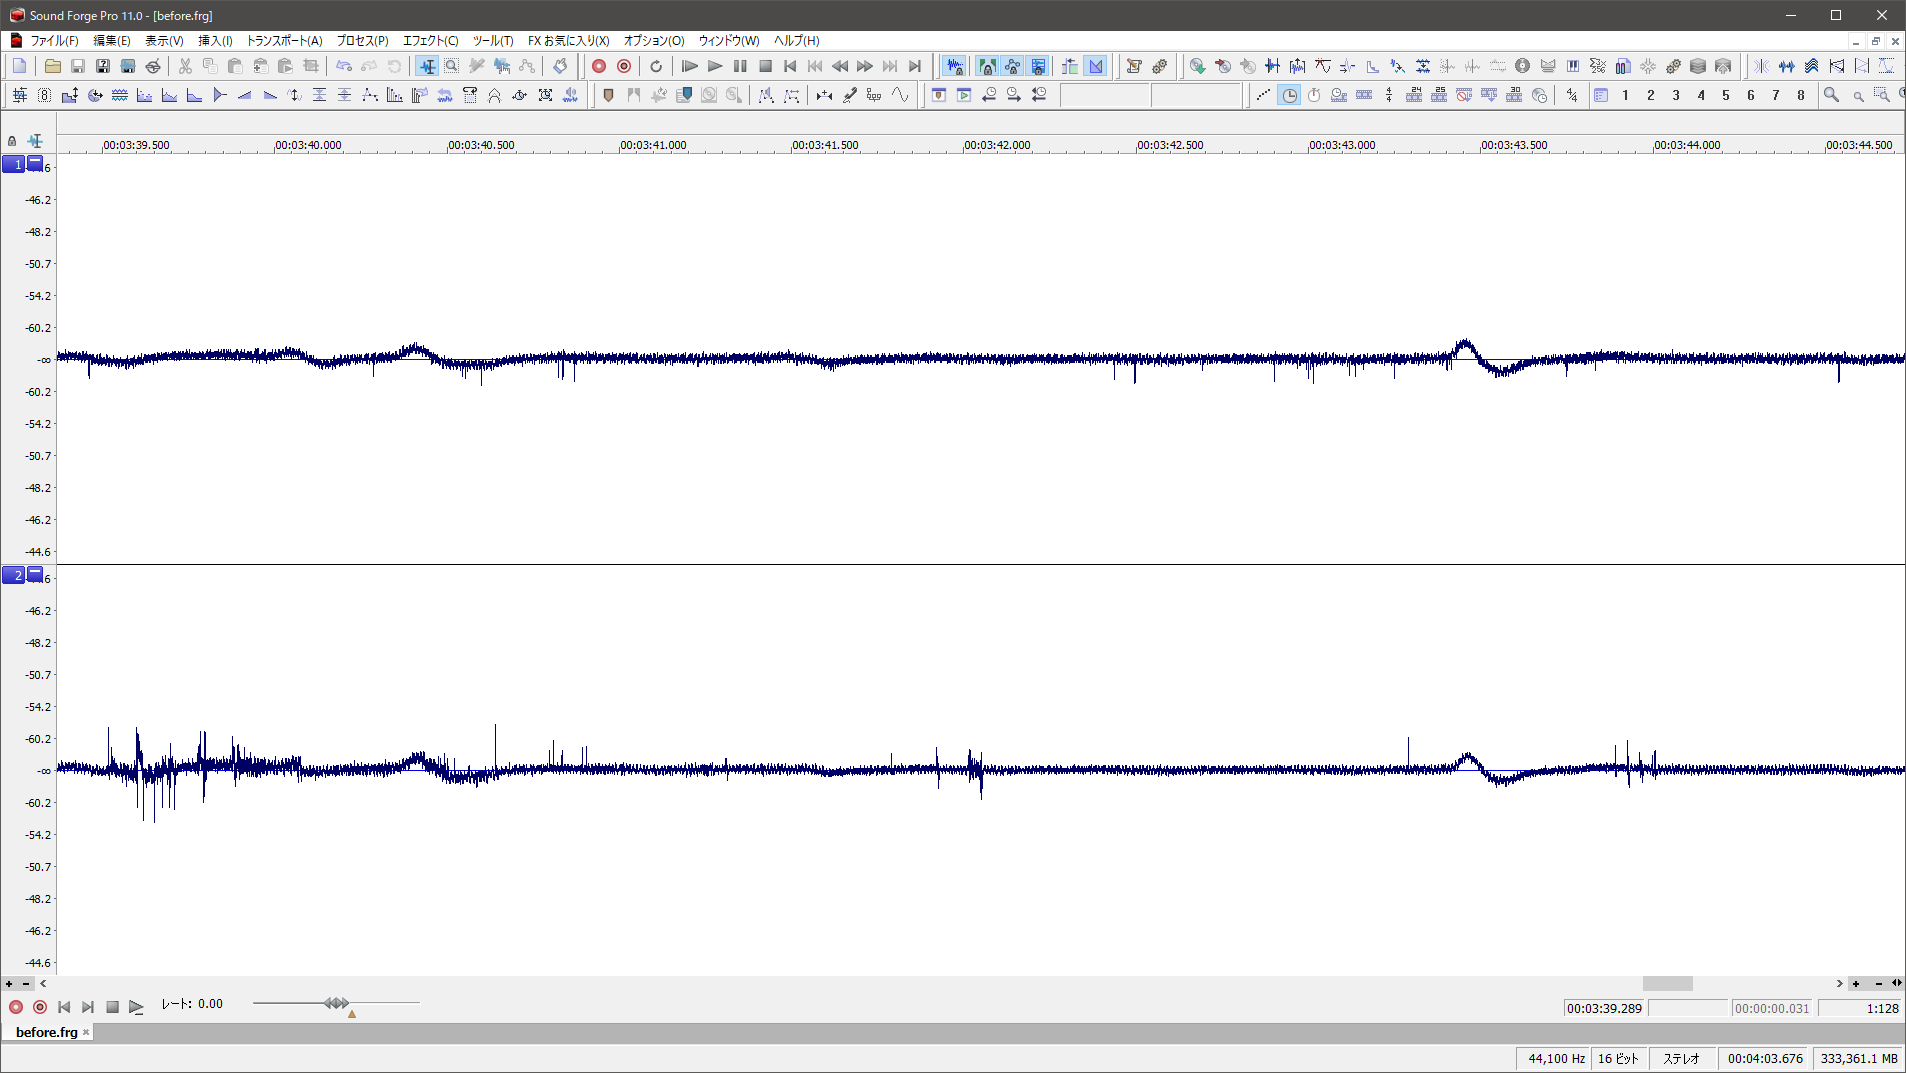Screen dimensions: 1906x1073
Task: Toggle the Edit tool in the toolbar
Action: pos(427,66)
